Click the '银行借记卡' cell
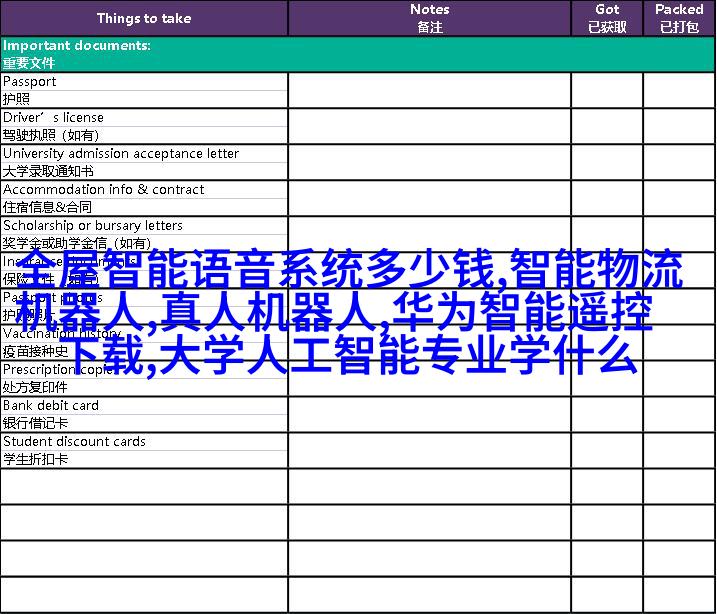Viewport: 717px width, 614px height. tap(144, 423)
